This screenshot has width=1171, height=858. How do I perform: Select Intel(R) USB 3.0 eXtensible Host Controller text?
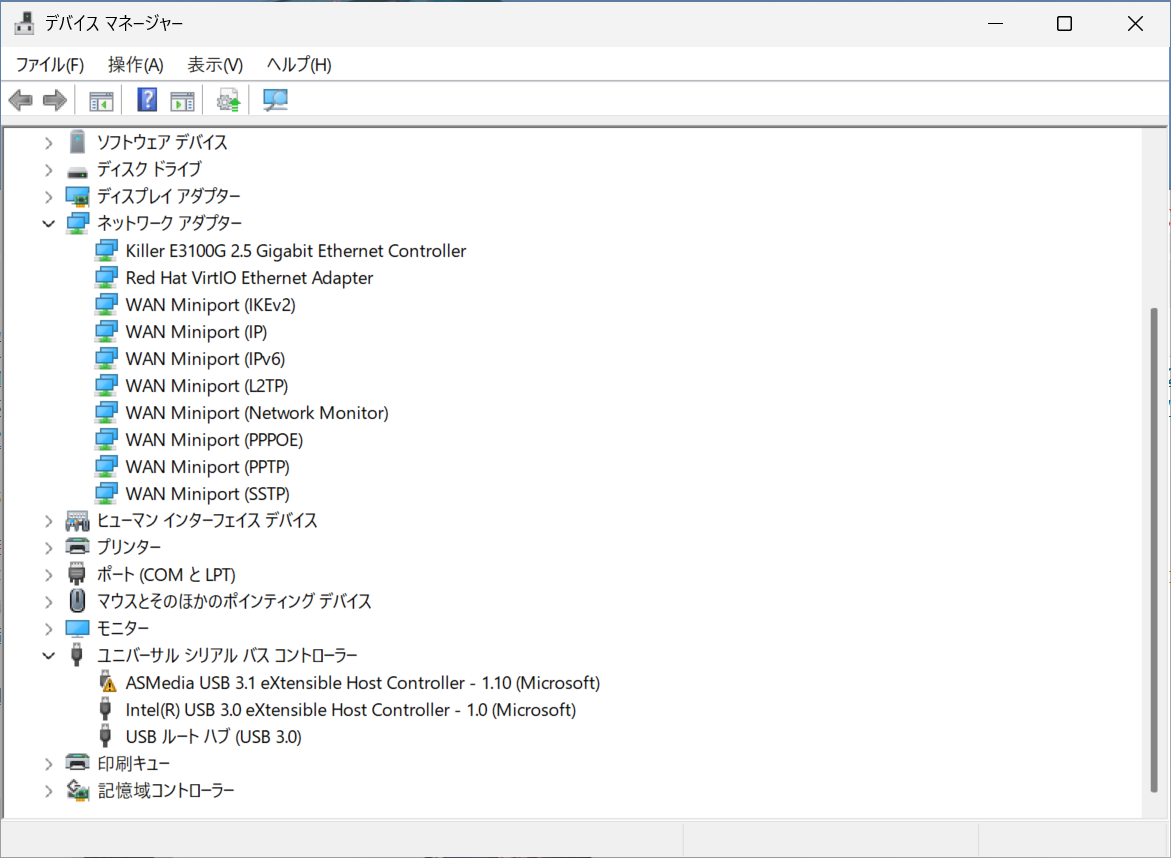click(x=351, y=709)
